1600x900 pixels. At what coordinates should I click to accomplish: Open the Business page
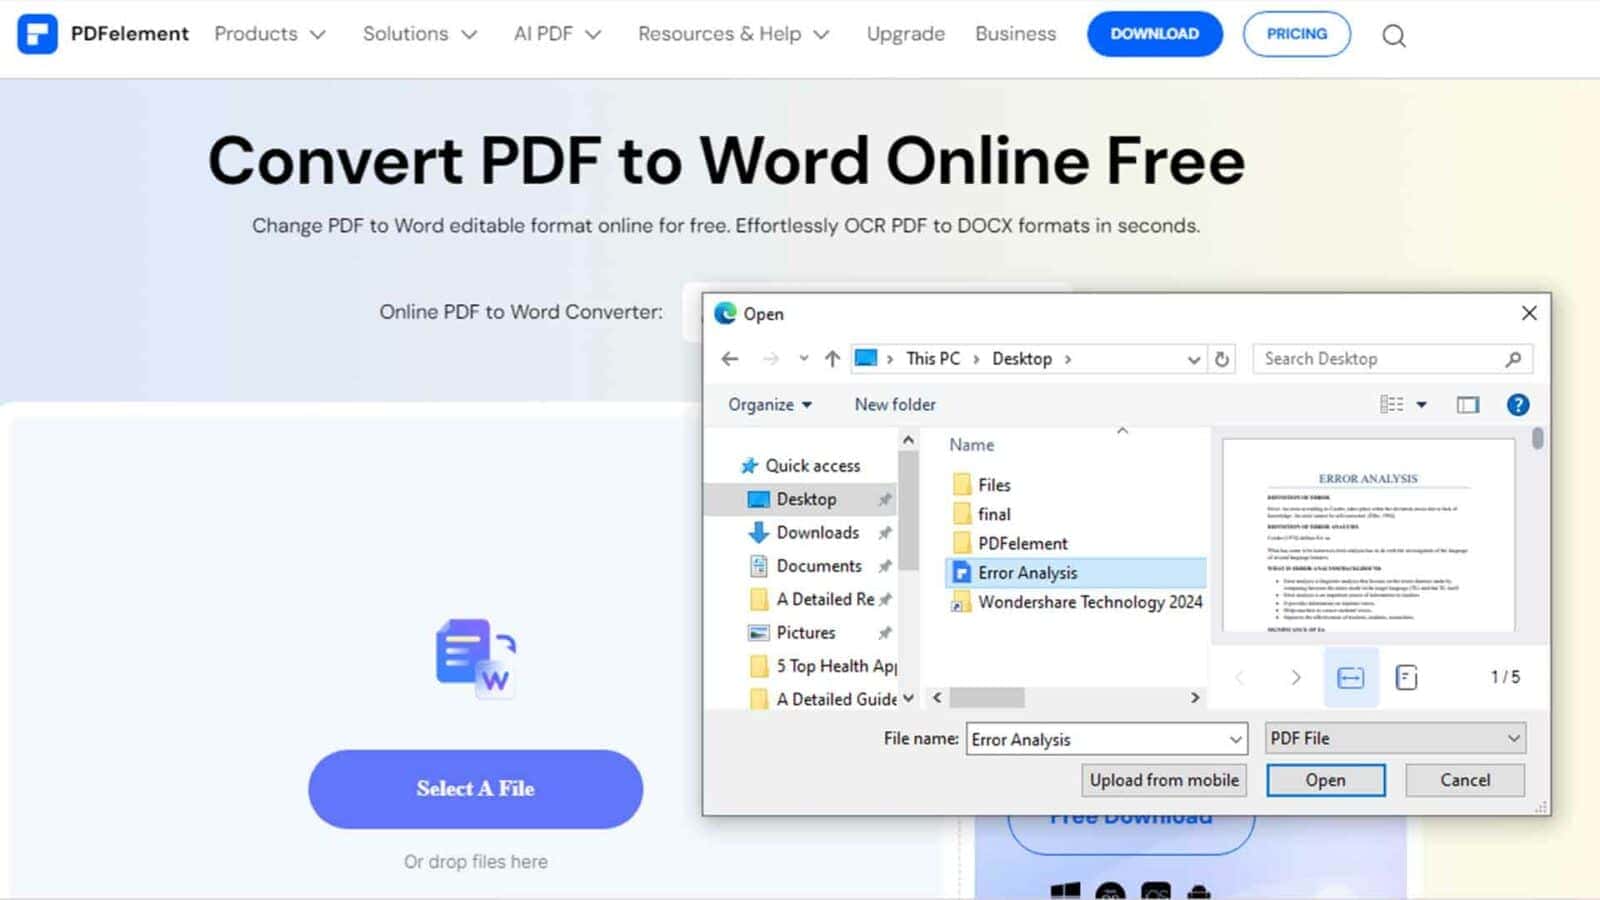click(1016, 34)
